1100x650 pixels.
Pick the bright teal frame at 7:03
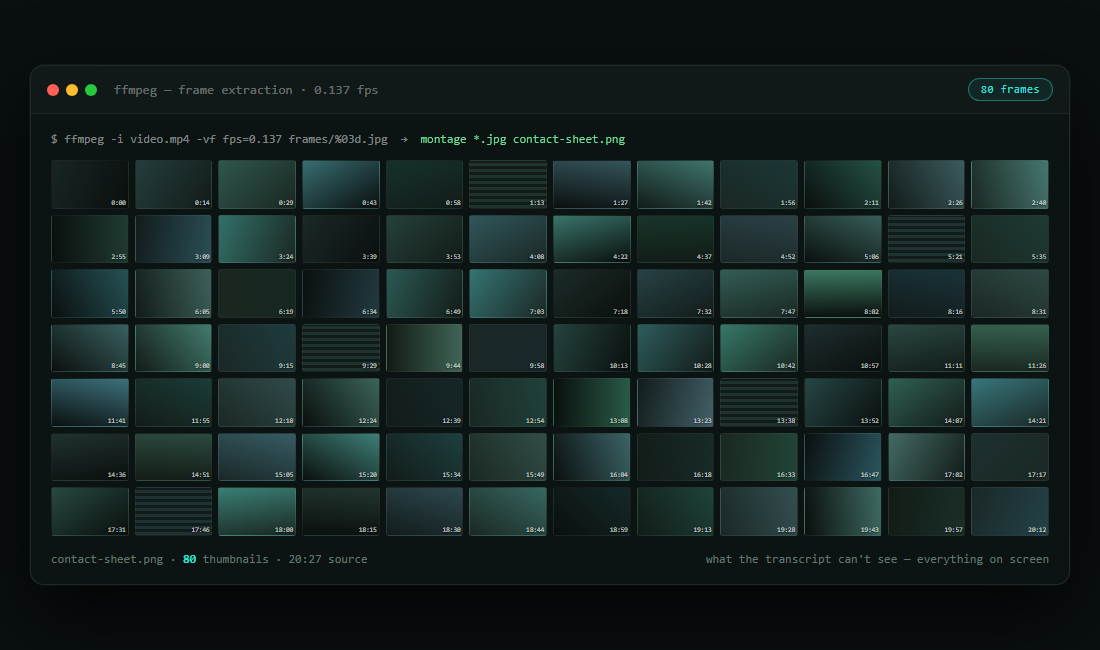(x=508, y=294)
